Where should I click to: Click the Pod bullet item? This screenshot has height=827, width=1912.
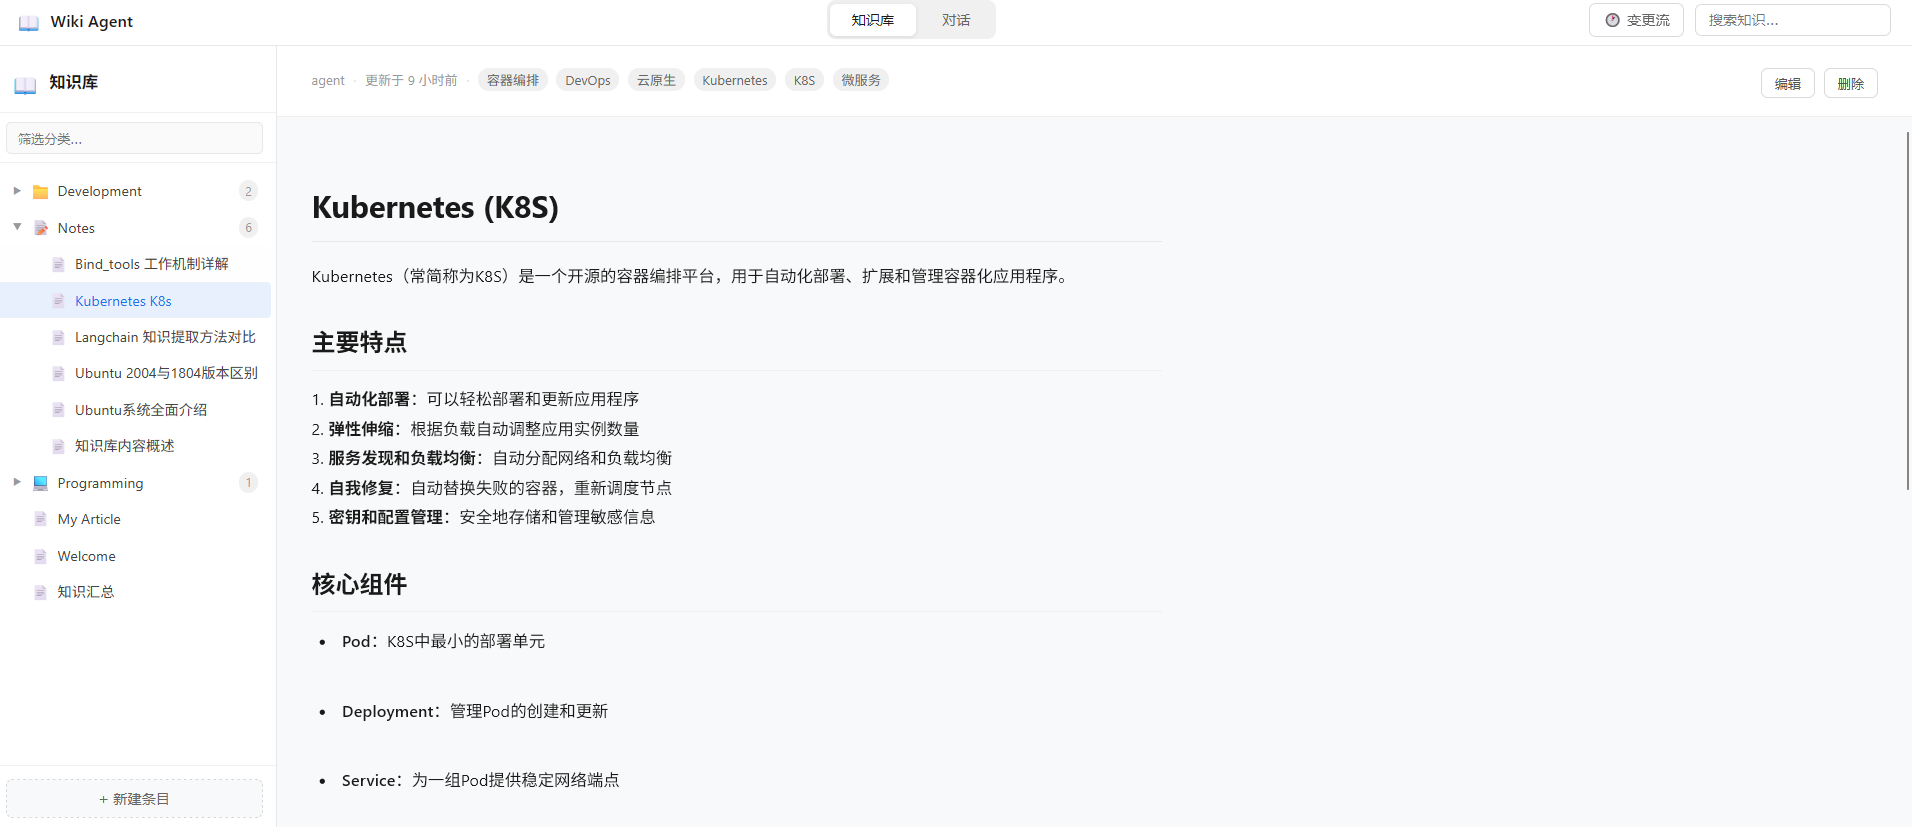[443, 641]
